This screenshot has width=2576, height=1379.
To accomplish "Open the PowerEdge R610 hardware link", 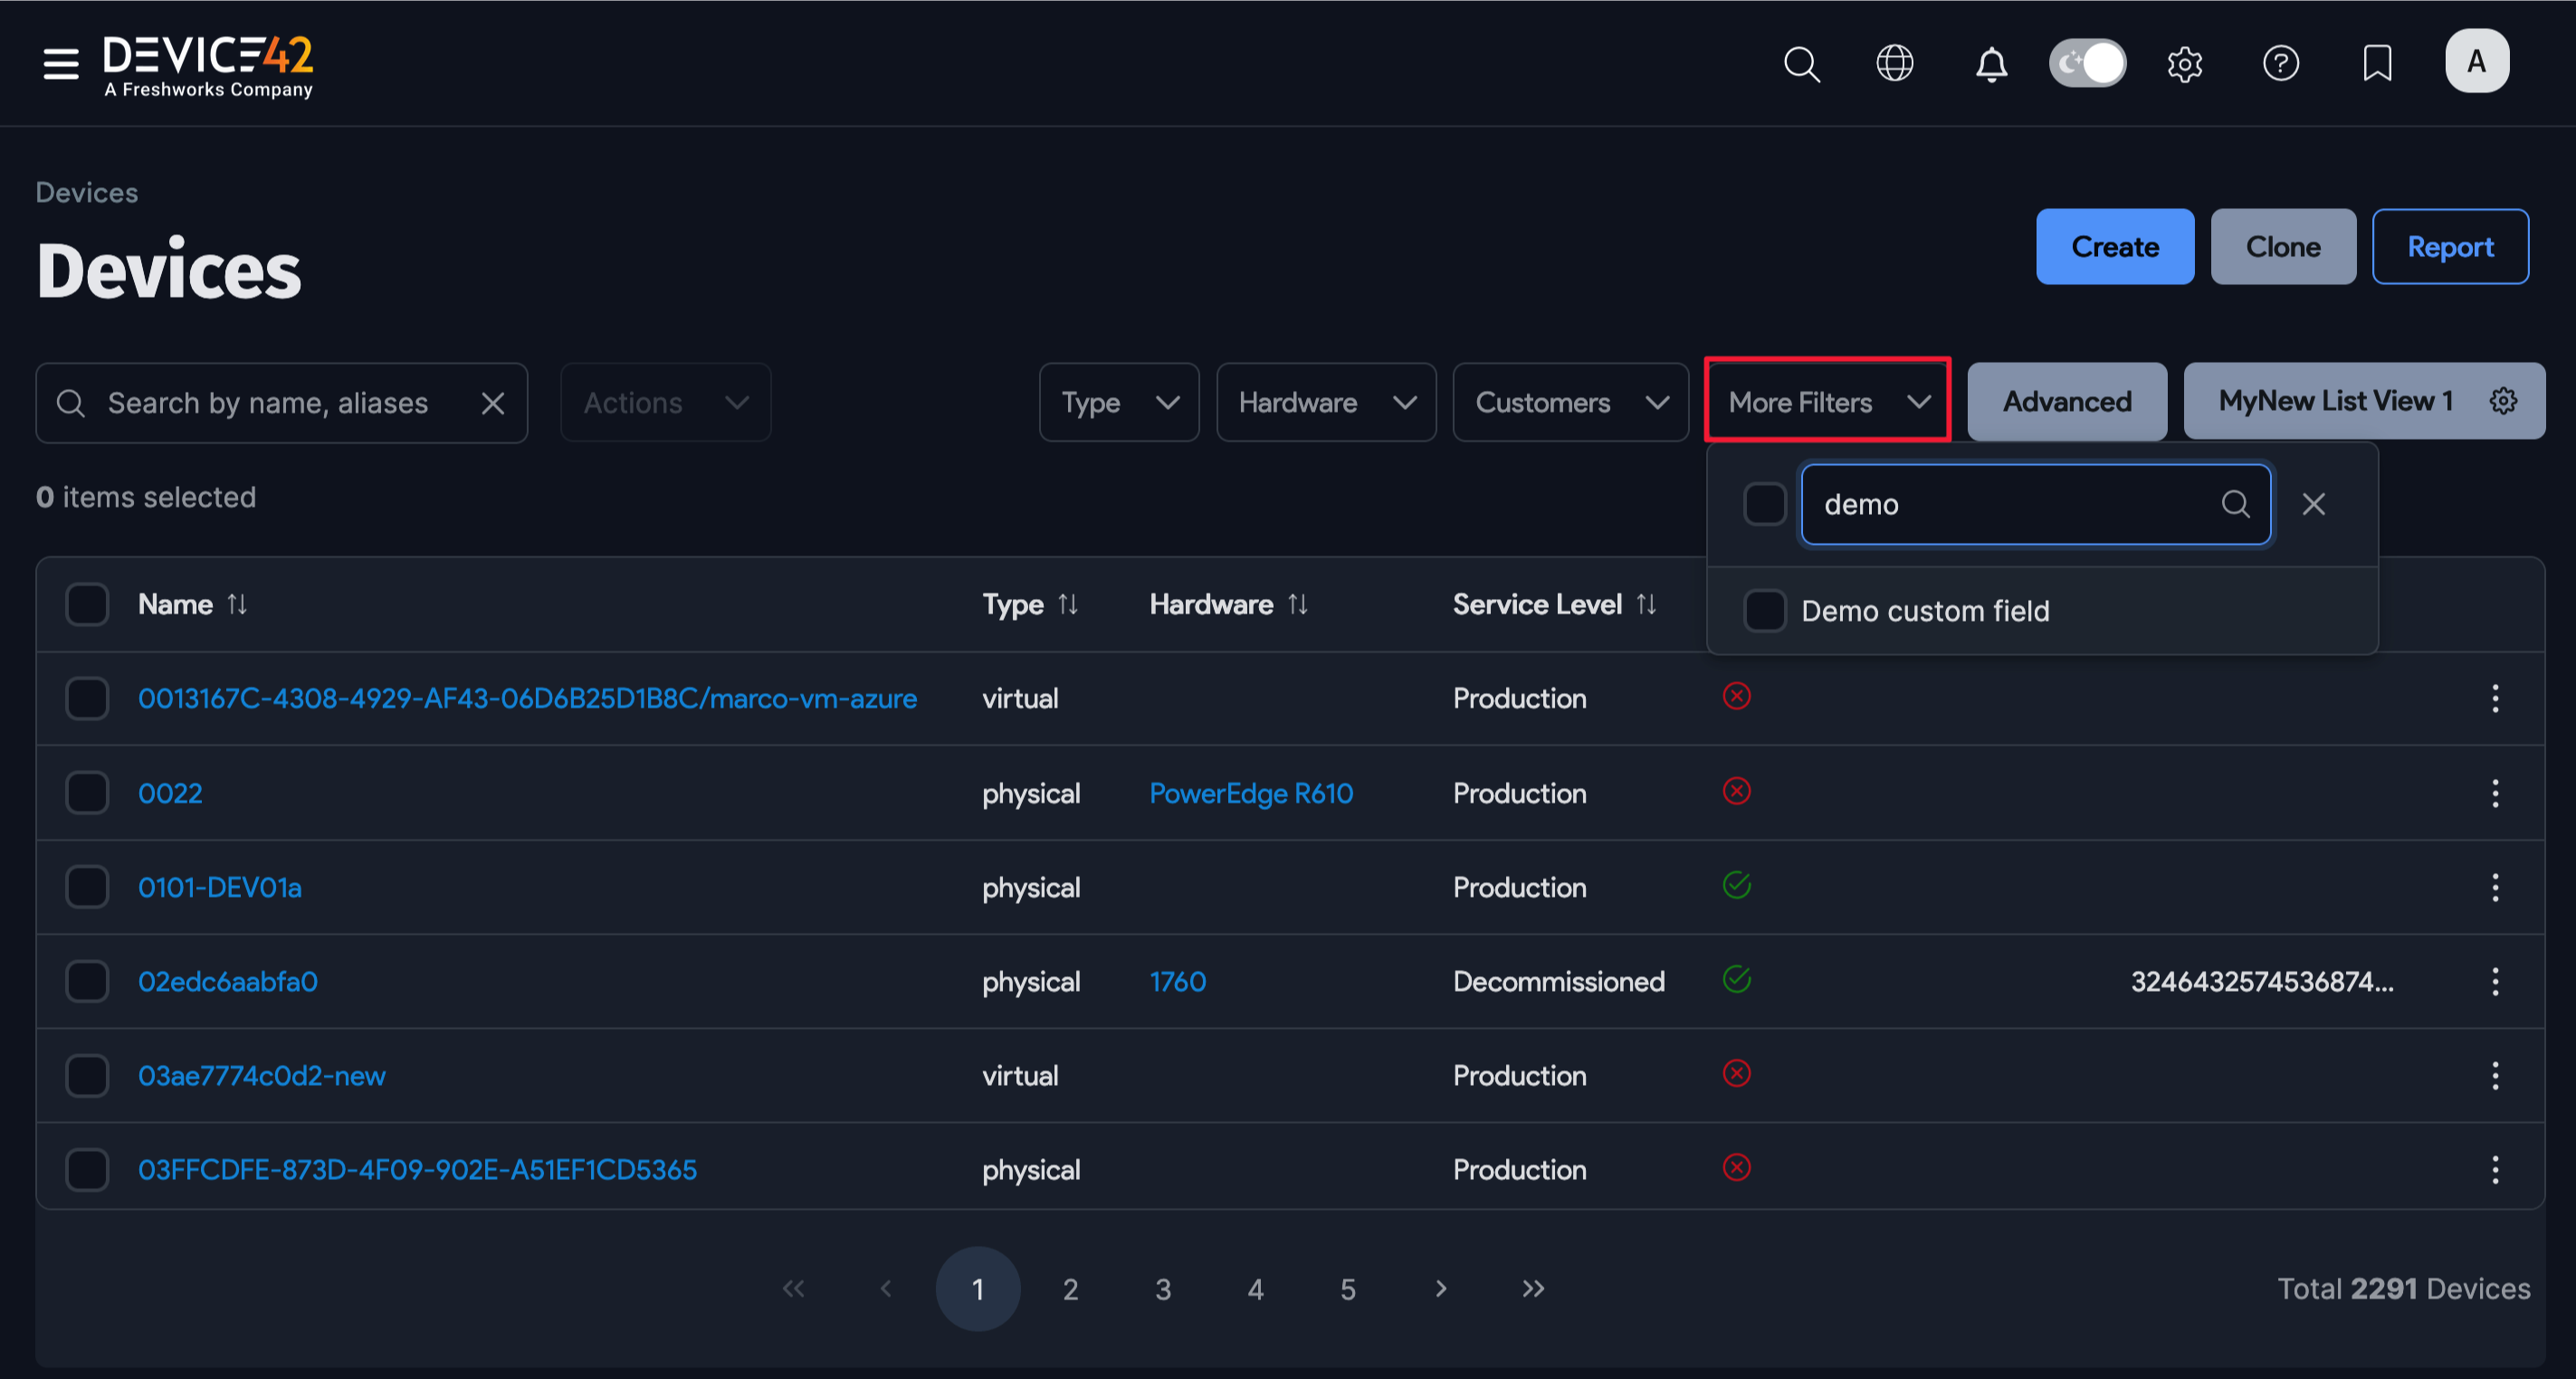I will tap(1251, 793).
